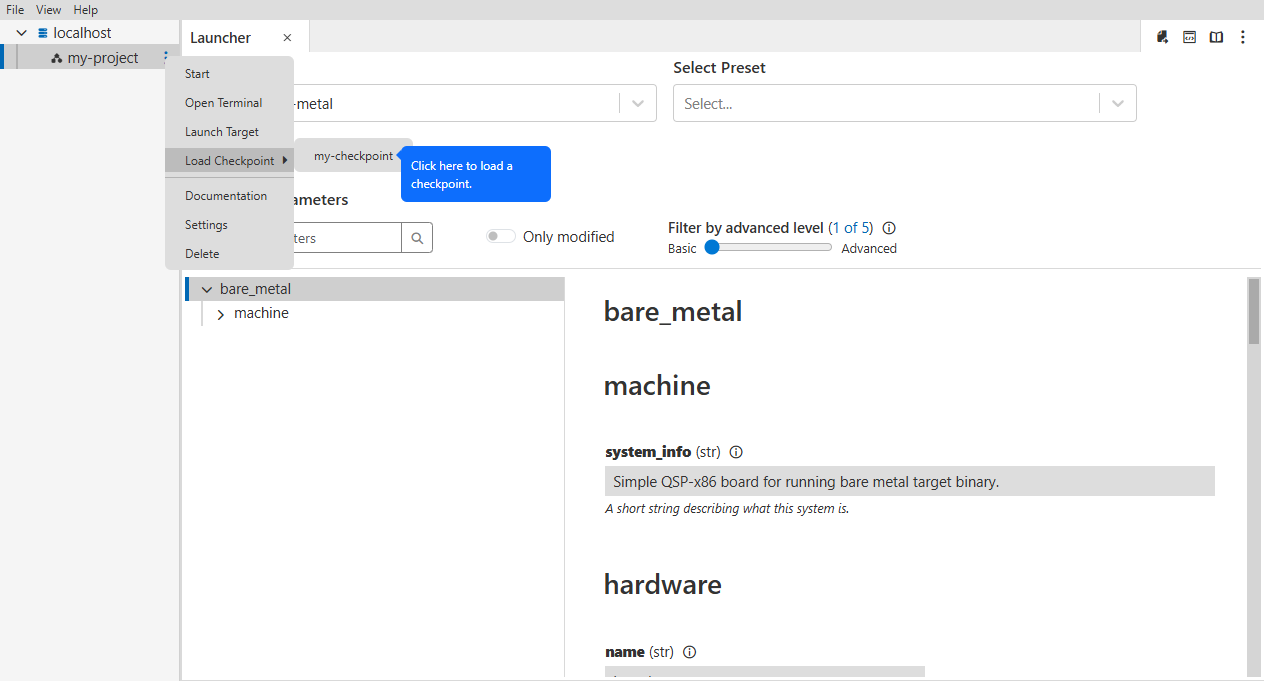
Task: Click the info icon beside system_info
Action: [736, 452]
